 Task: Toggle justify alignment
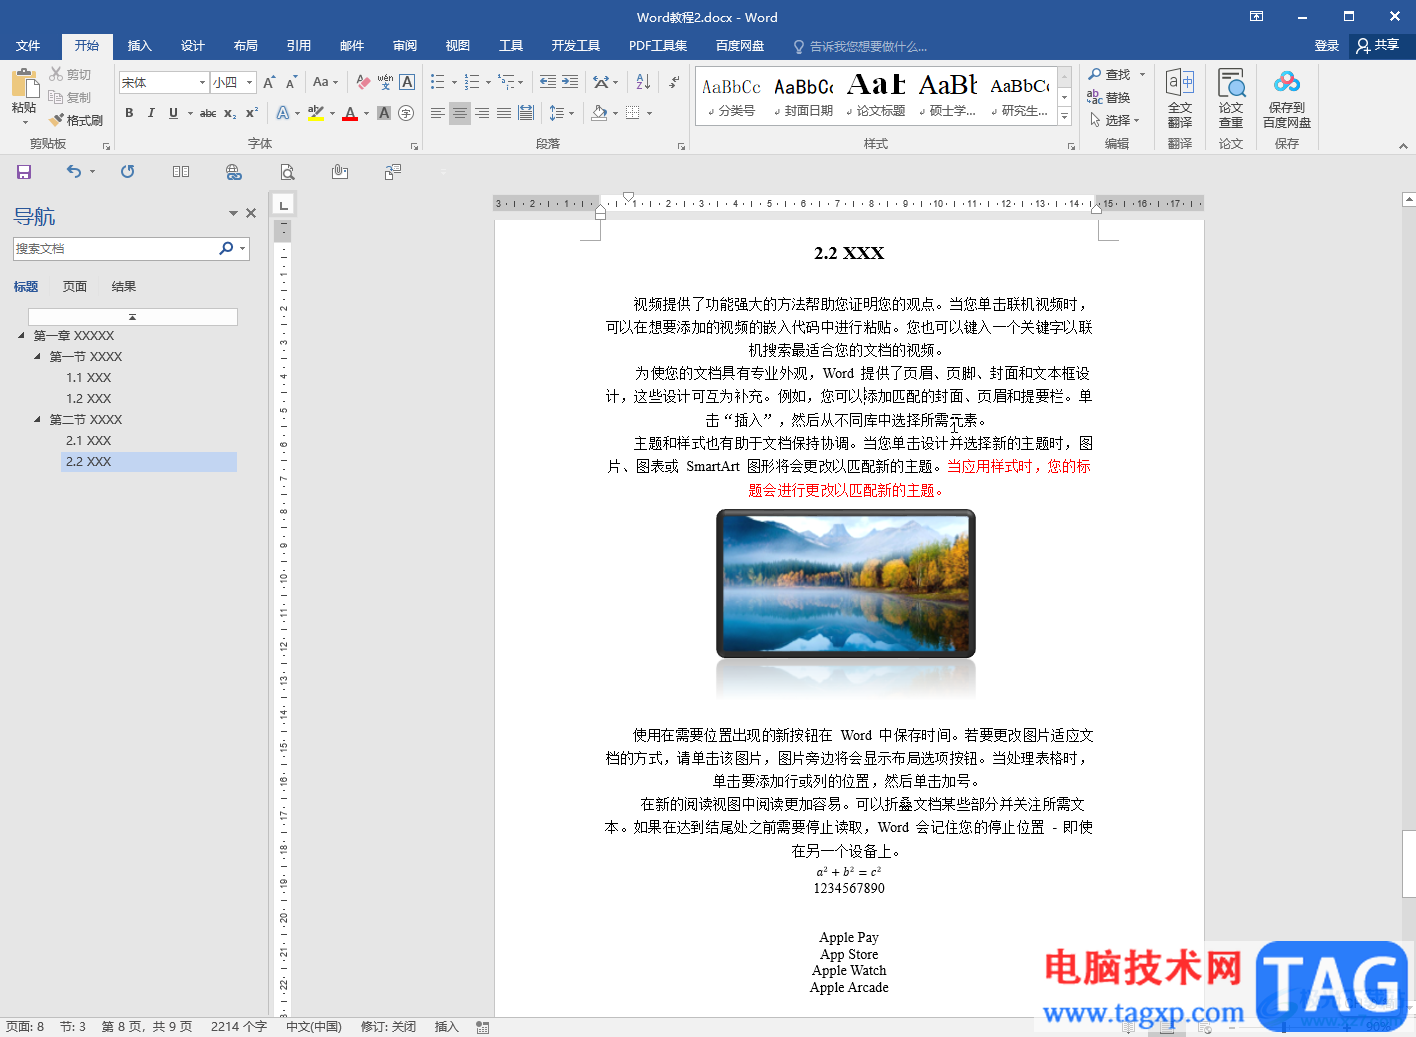504,113
